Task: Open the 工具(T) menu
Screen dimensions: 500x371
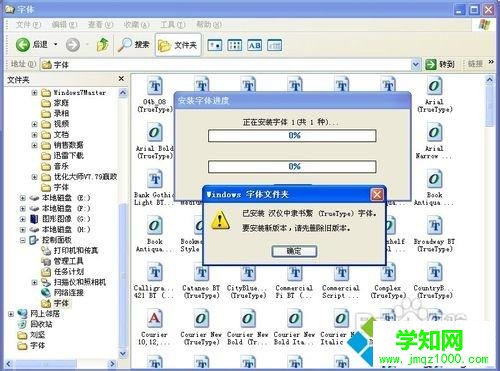Action: click(173, 25)
